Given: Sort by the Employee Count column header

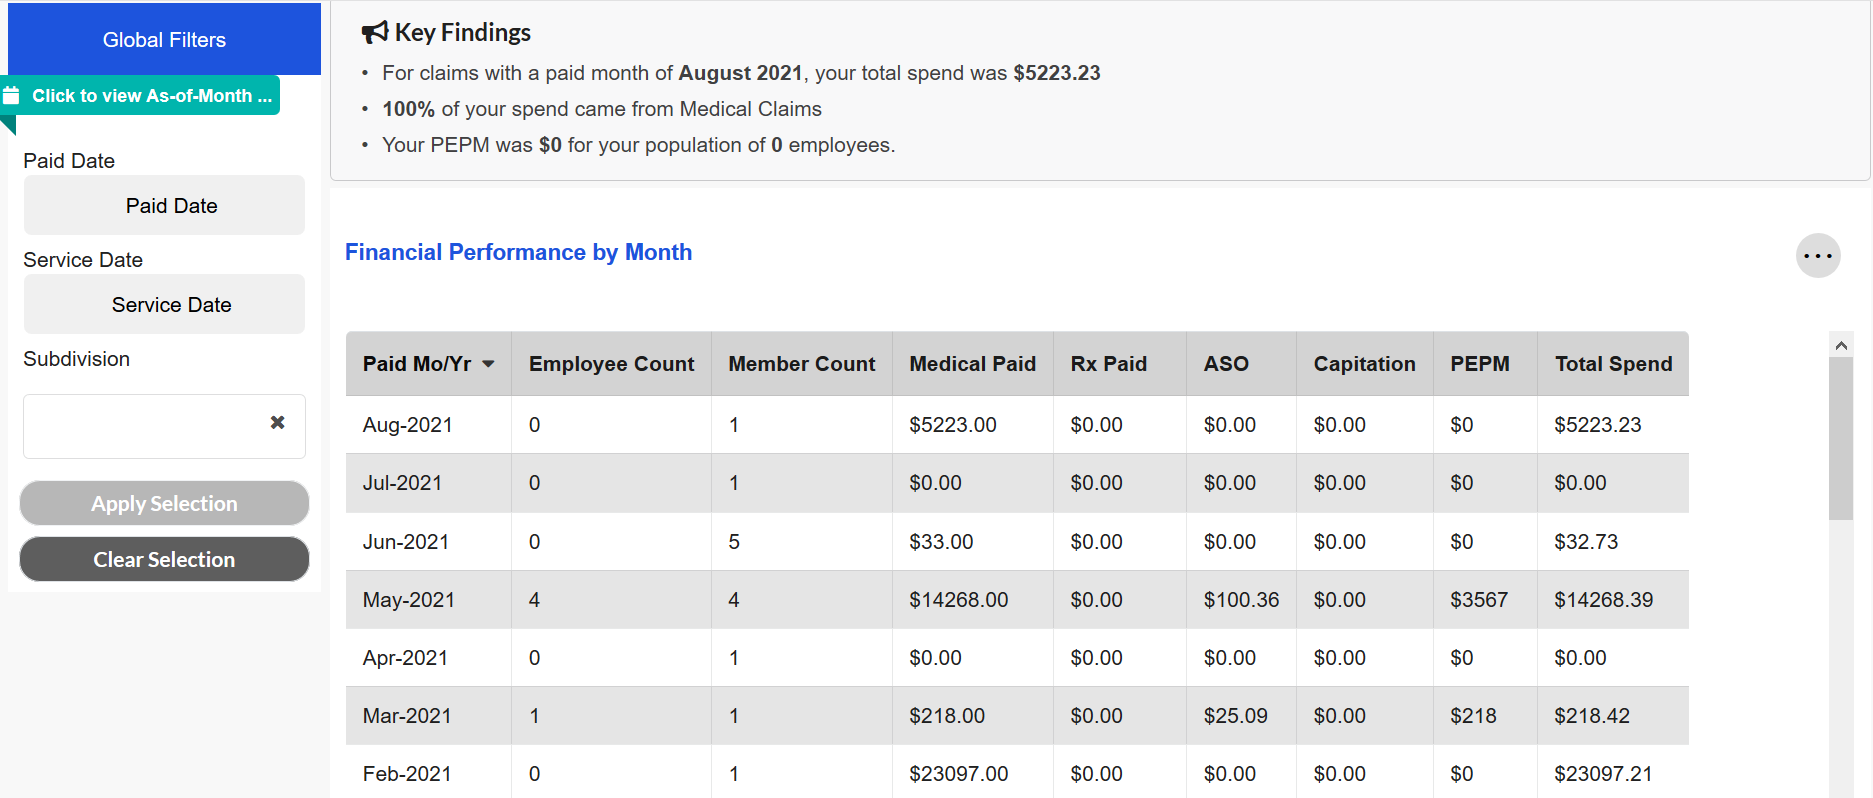Looking at the screenshot, I should (611, 364).
